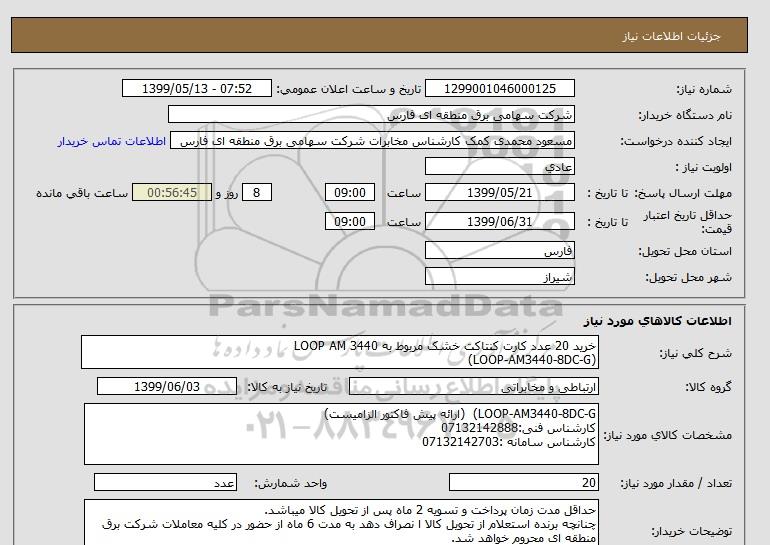This screenshot has width=770, height=545.
Task: Click the label مشخصات کالای مورد نیاز
Action: coord(668,435)
